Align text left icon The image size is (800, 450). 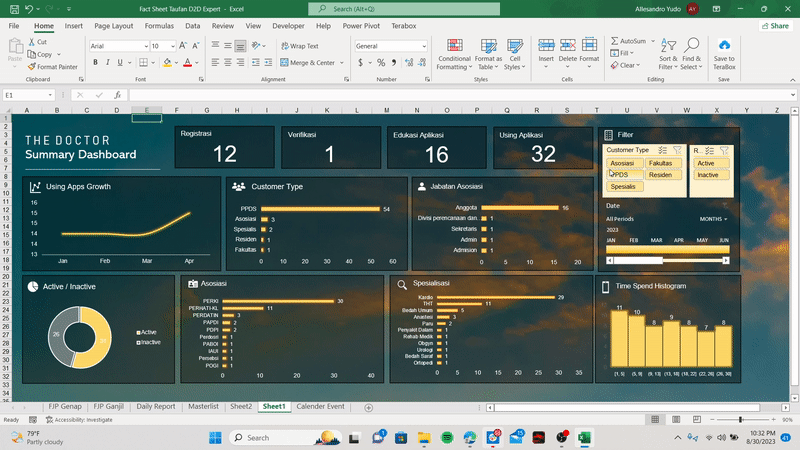tap(215, 62)
